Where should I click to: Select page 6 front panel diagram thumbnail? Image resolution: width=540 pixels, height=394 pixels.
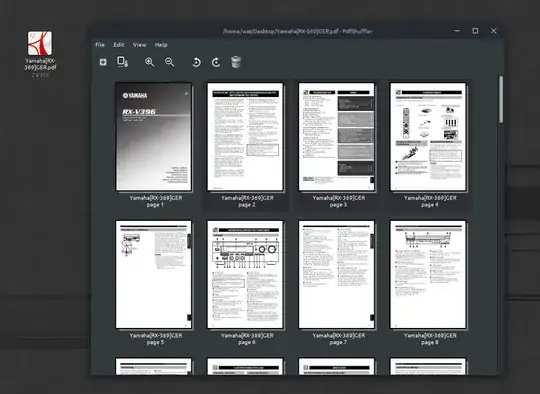245,274
